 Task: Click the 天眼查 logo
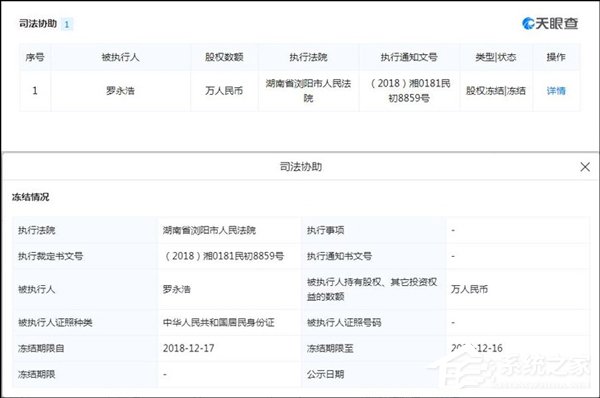[x=550, y=23]
